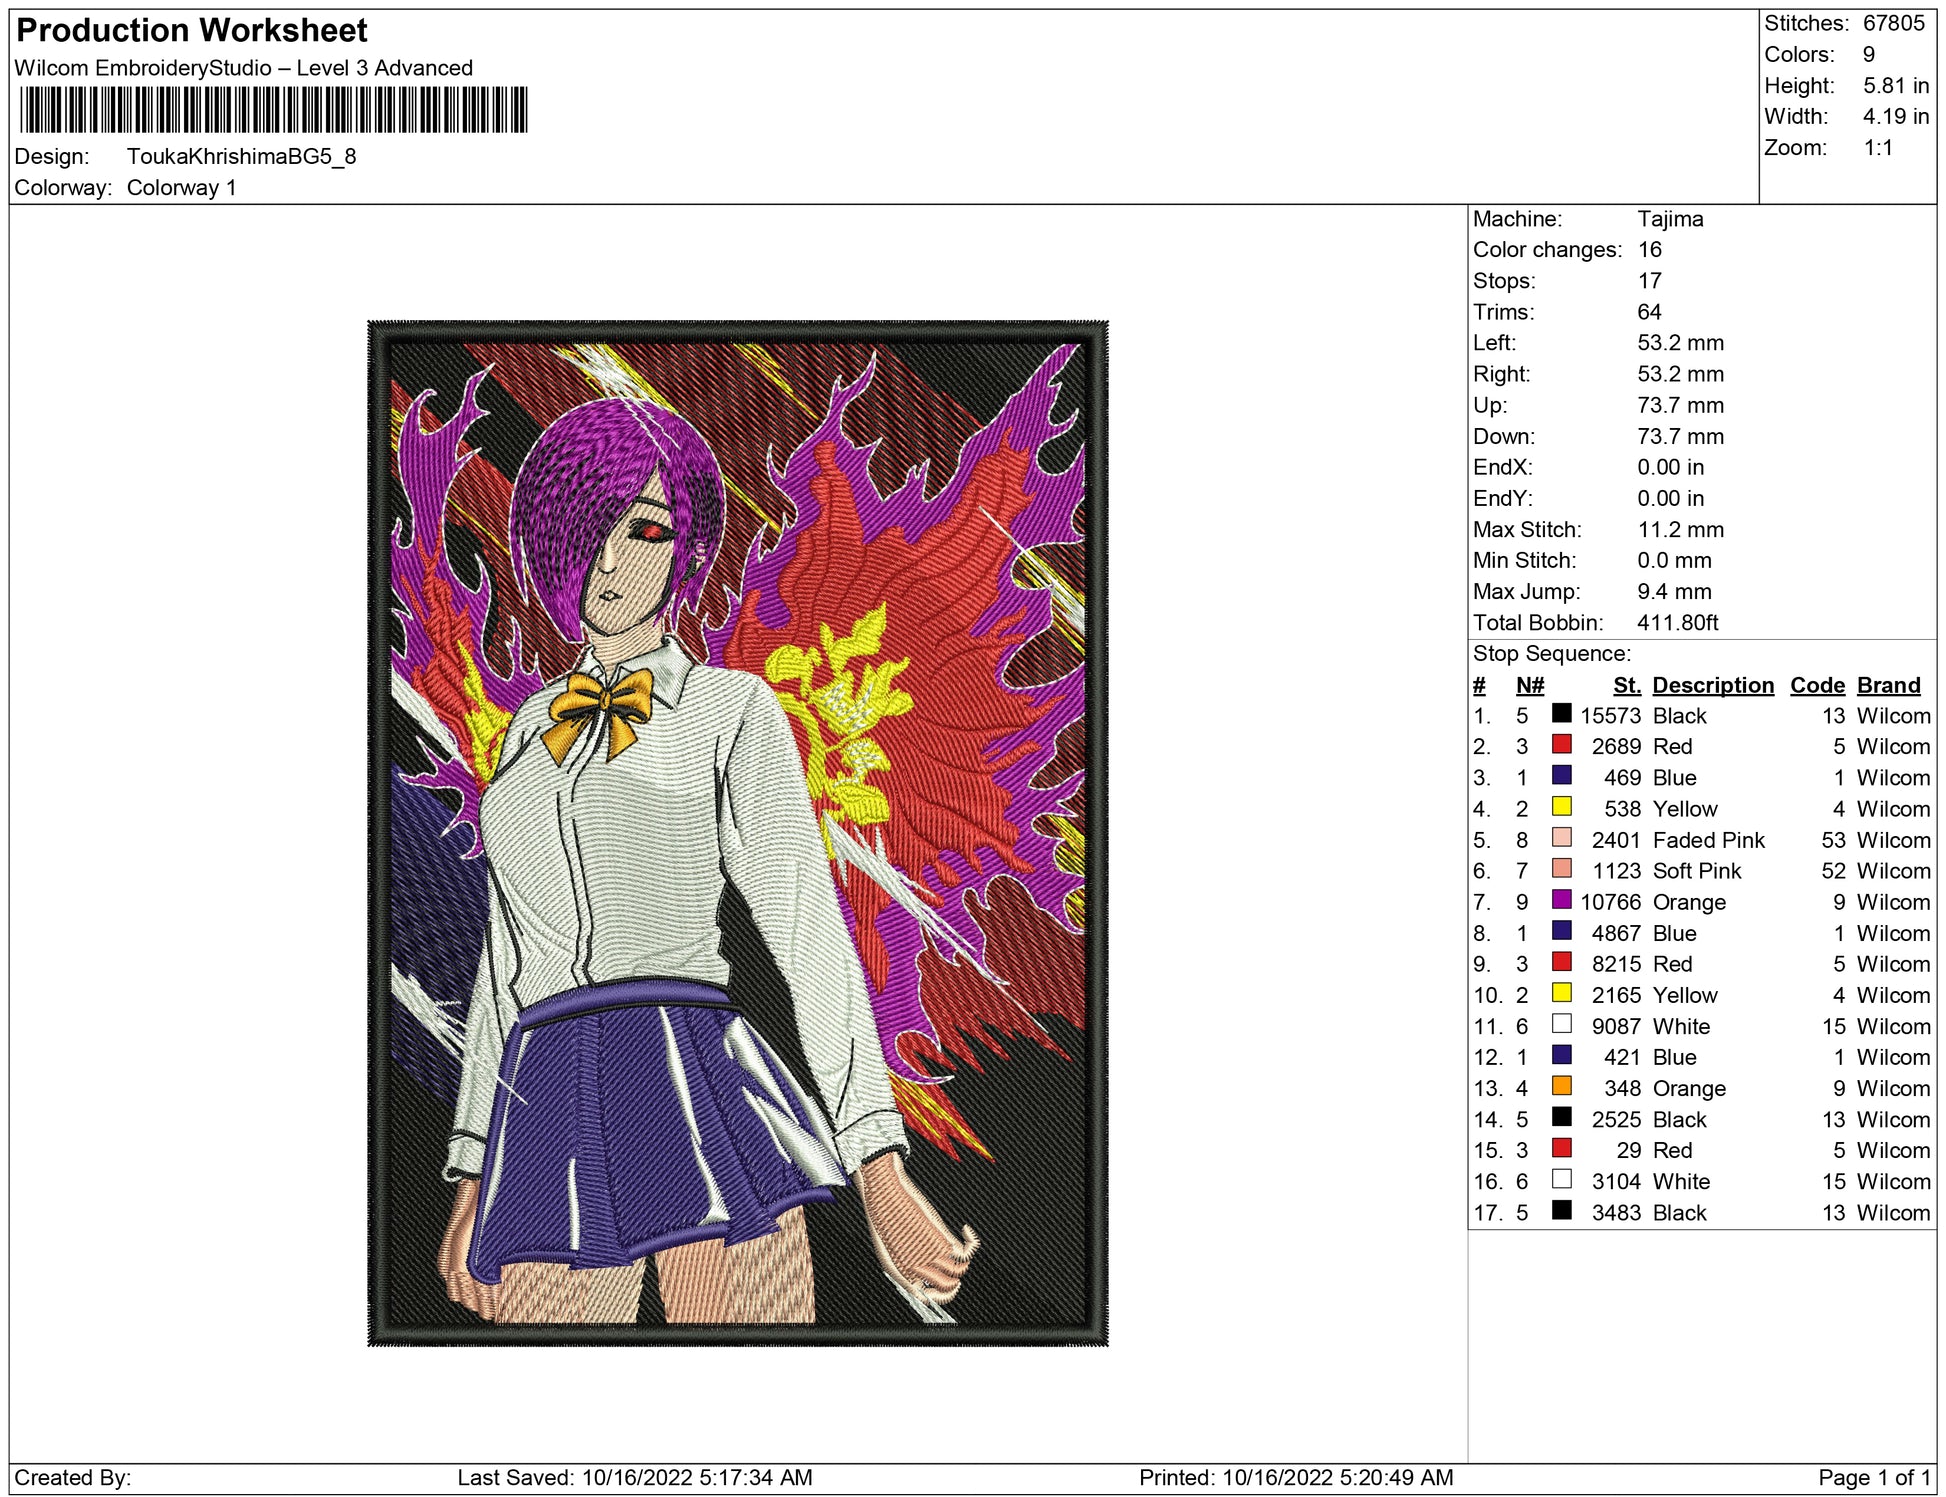The image size is (1946, 1497).
Task: Click the Page 1 of 1 label
Action: tap(1873, 1477)
